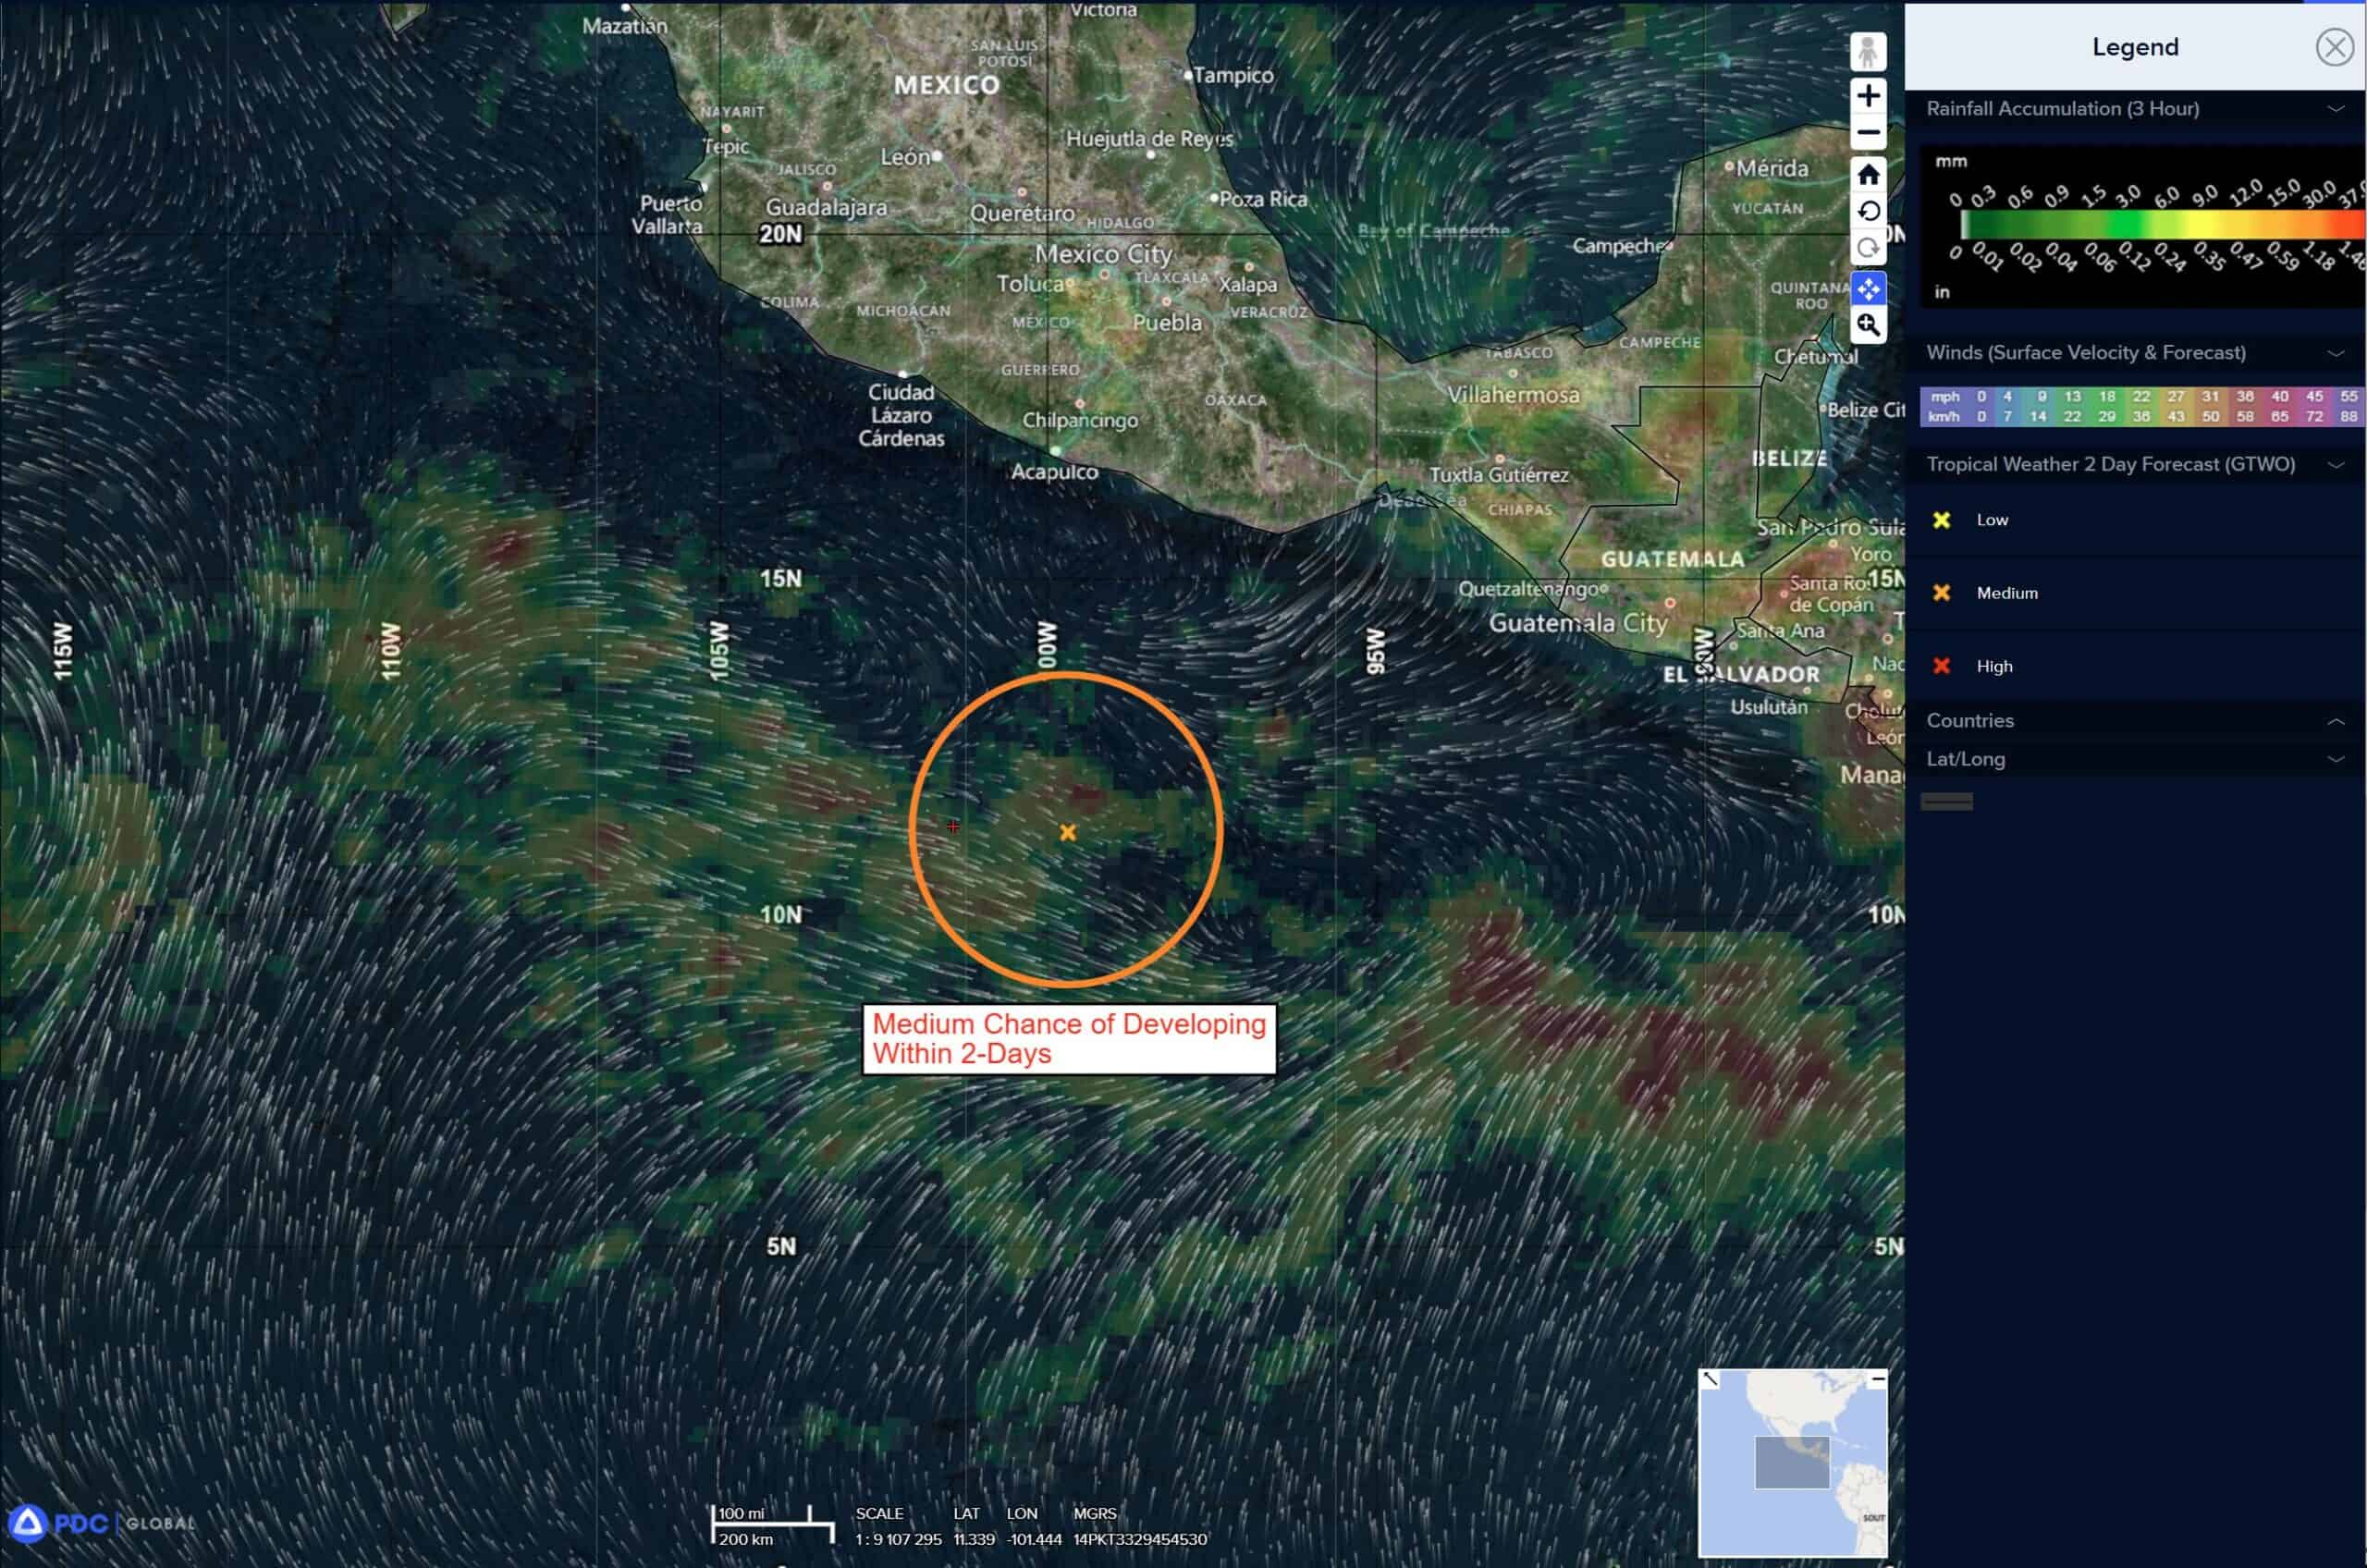Select the pan tool icon
The height and width of the screenshot is (1568, 2367).
coord(1867,289)
